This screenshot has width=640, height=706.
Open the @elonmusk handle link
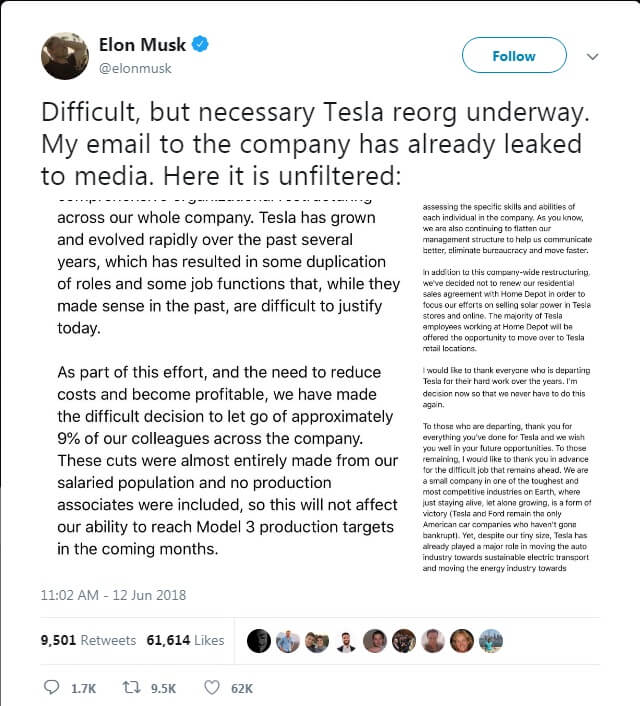[136, 70]
